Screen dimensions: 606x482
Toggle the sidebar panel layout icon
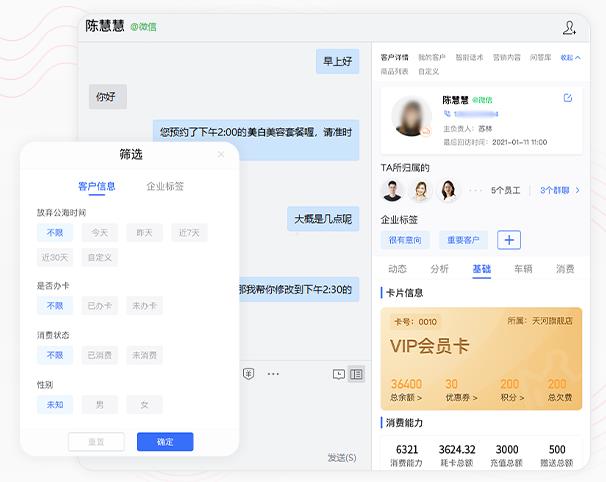[x=357, y=374]
